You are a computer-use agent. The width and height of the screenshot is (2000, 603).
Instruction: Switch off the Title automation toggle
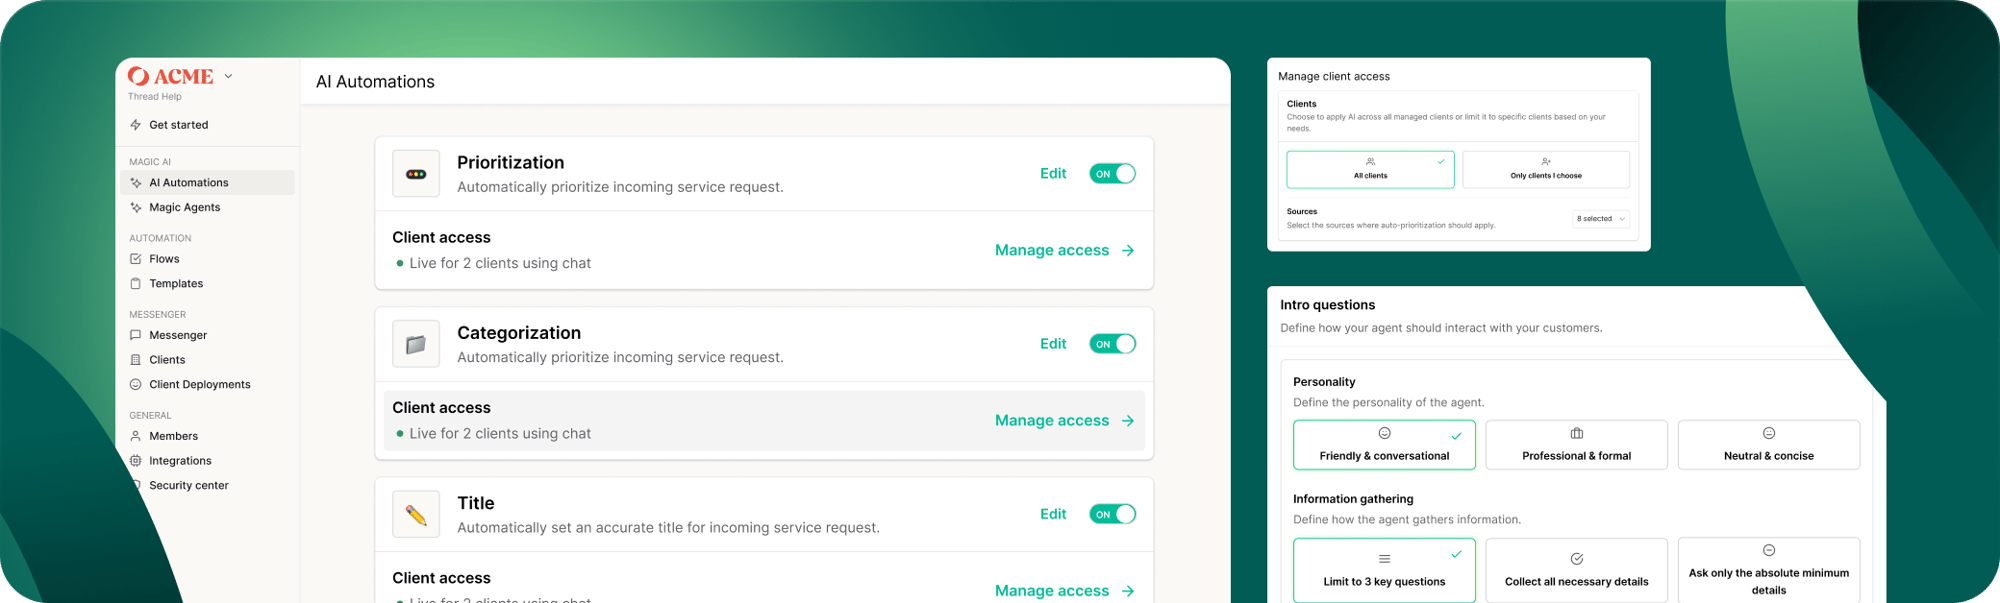1112,515
